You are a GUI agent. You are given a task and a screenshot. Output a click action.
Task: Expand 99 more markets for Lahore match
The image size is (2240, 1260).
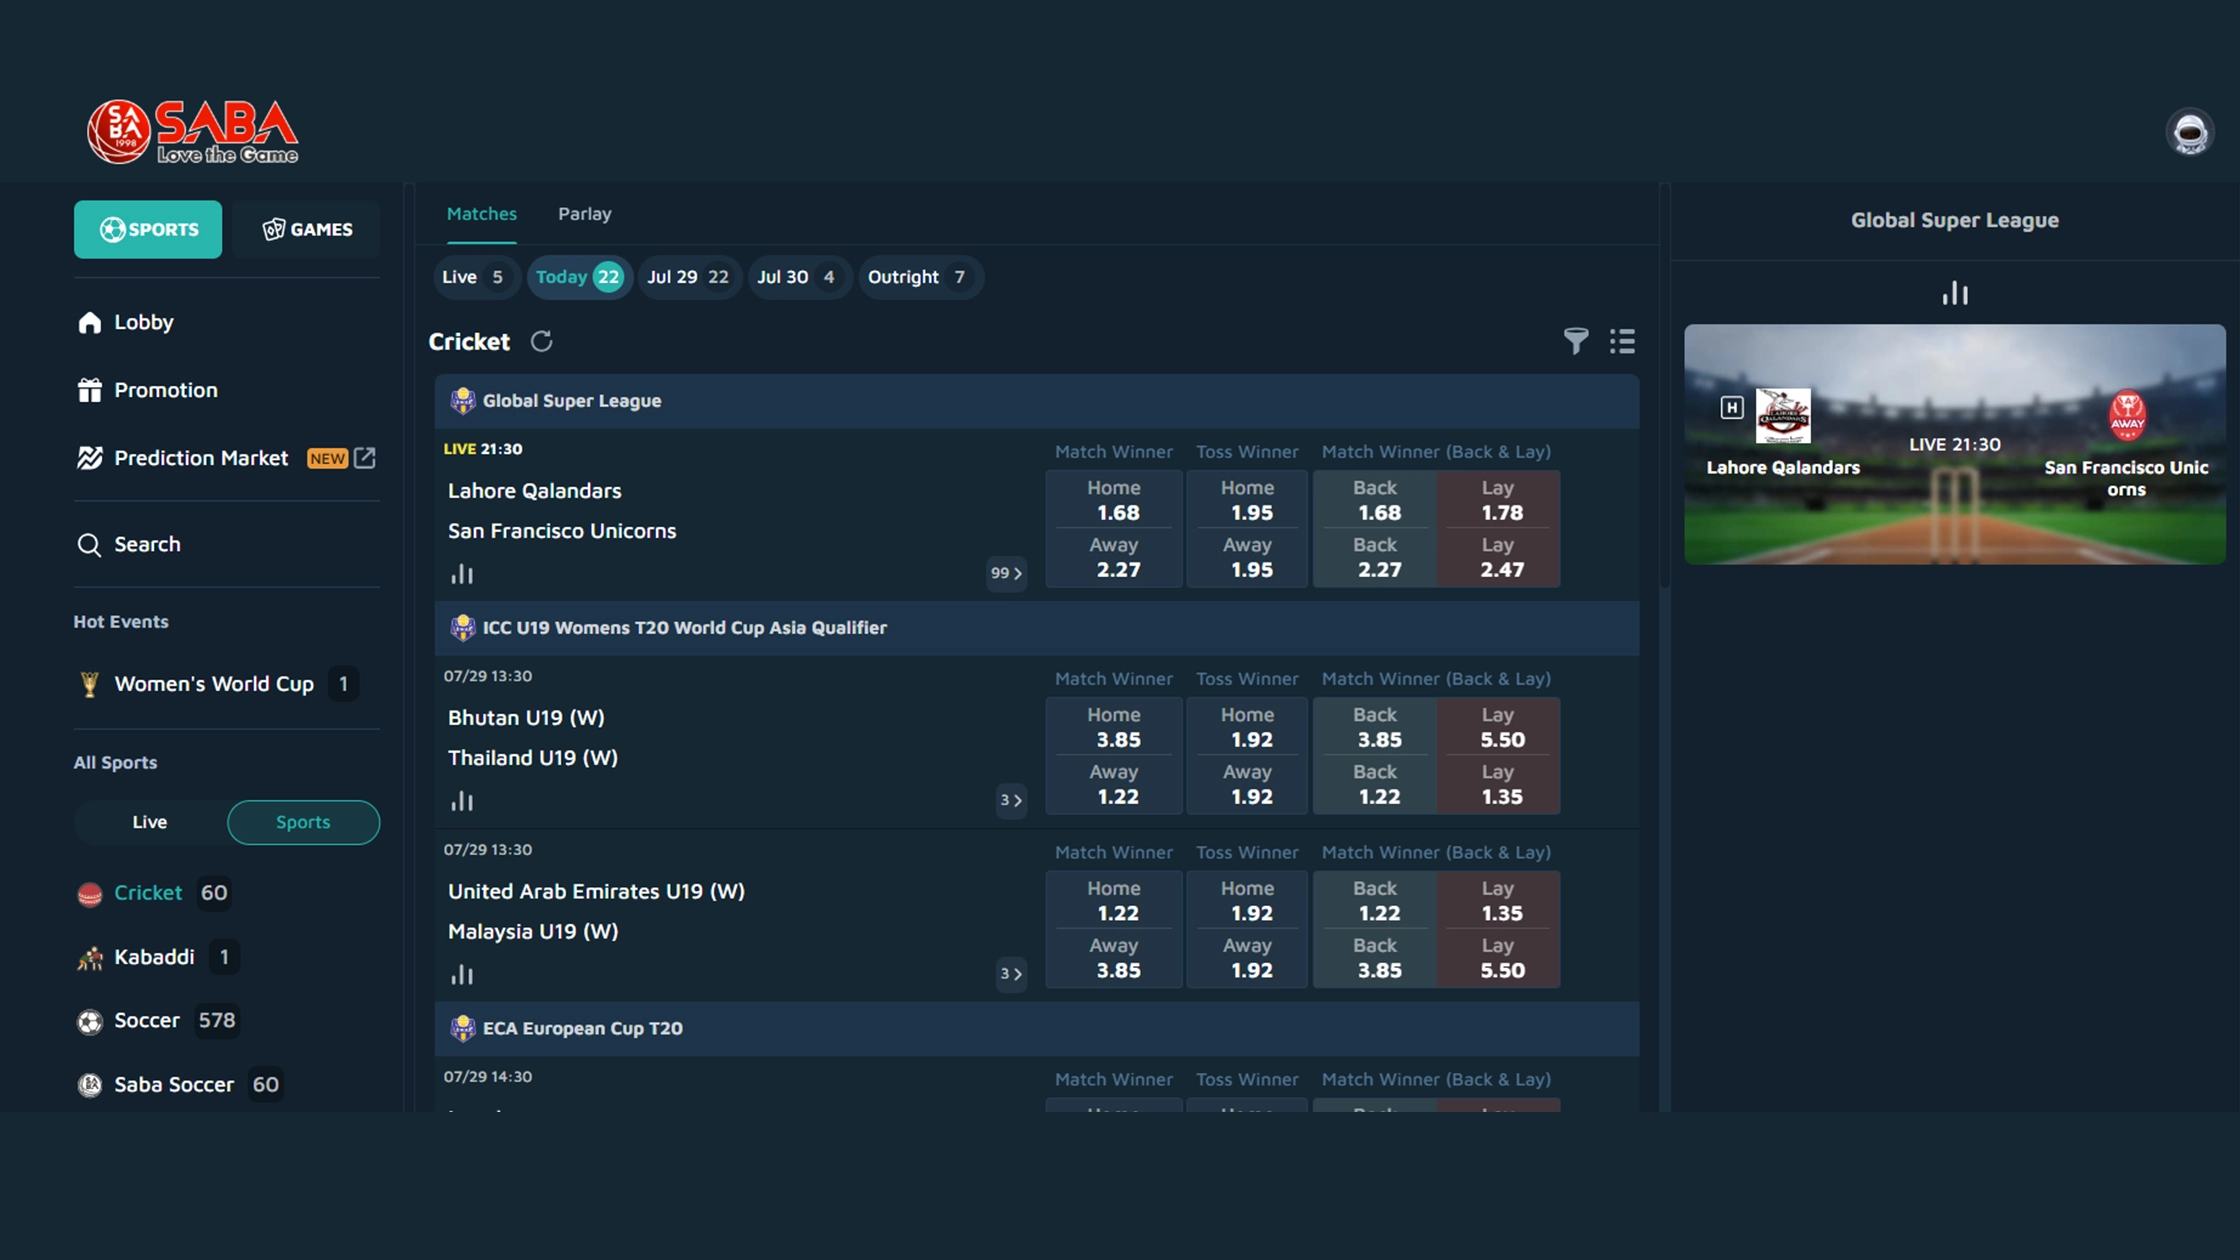1006,573
